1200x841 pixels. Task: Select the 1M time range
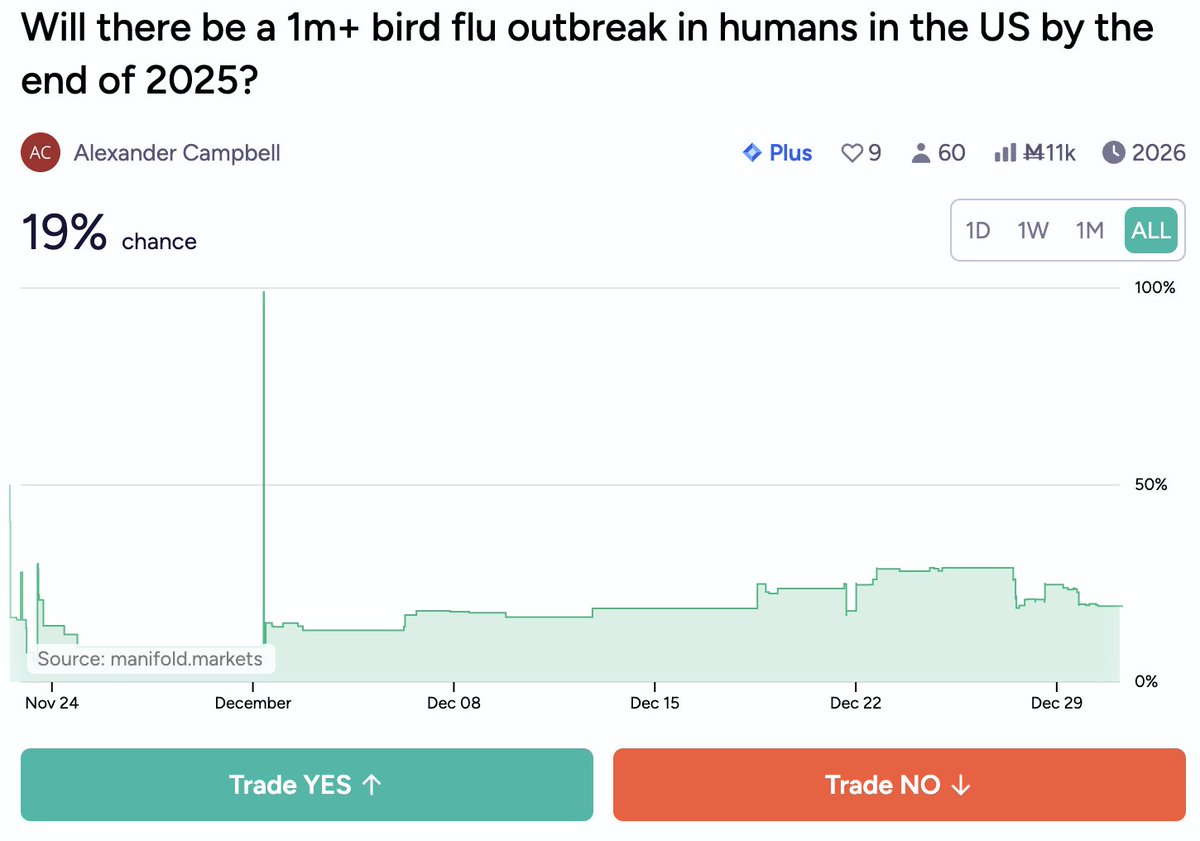tap(1089, 230)
